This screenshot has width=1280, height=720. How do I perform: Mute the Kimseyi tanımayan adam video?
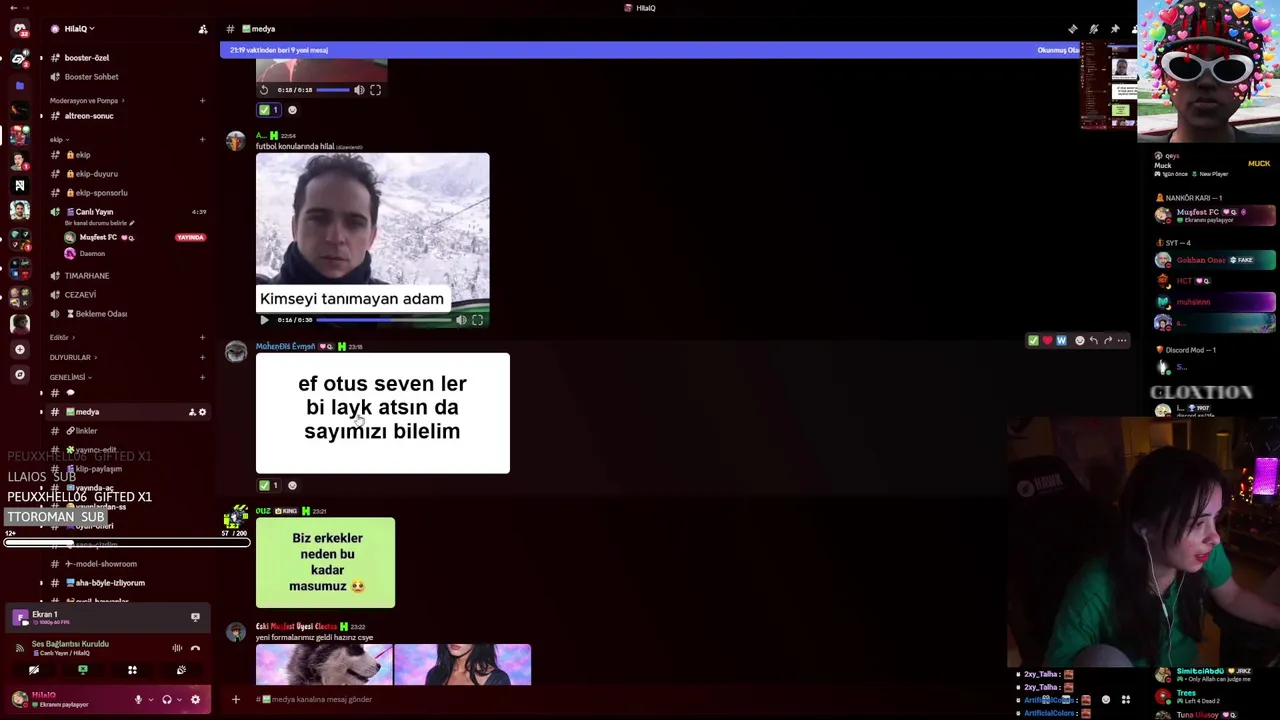(461, 320)
